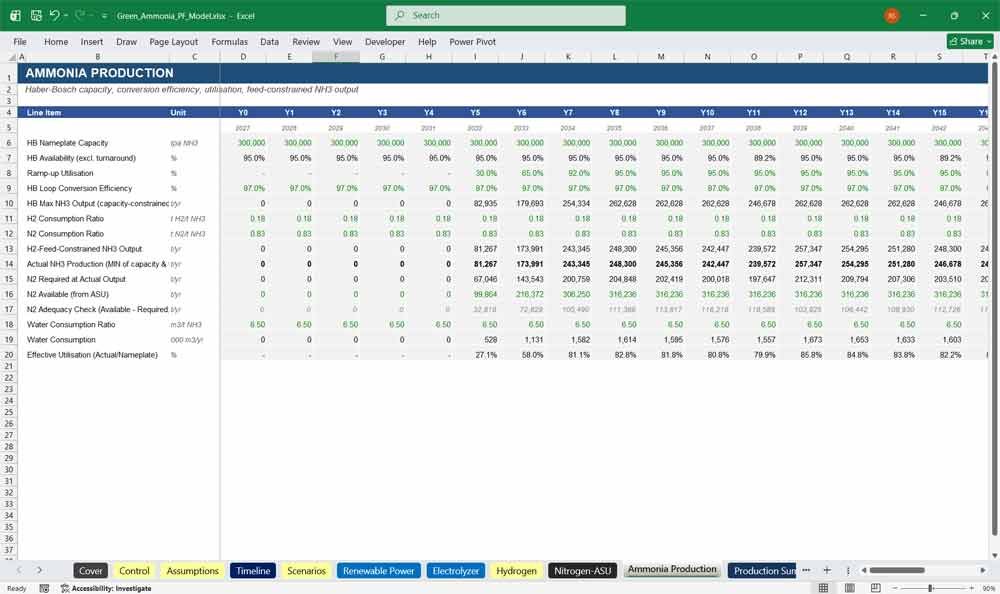Open the user account avatar
The image size is (1000, 594).
(892, 16)
